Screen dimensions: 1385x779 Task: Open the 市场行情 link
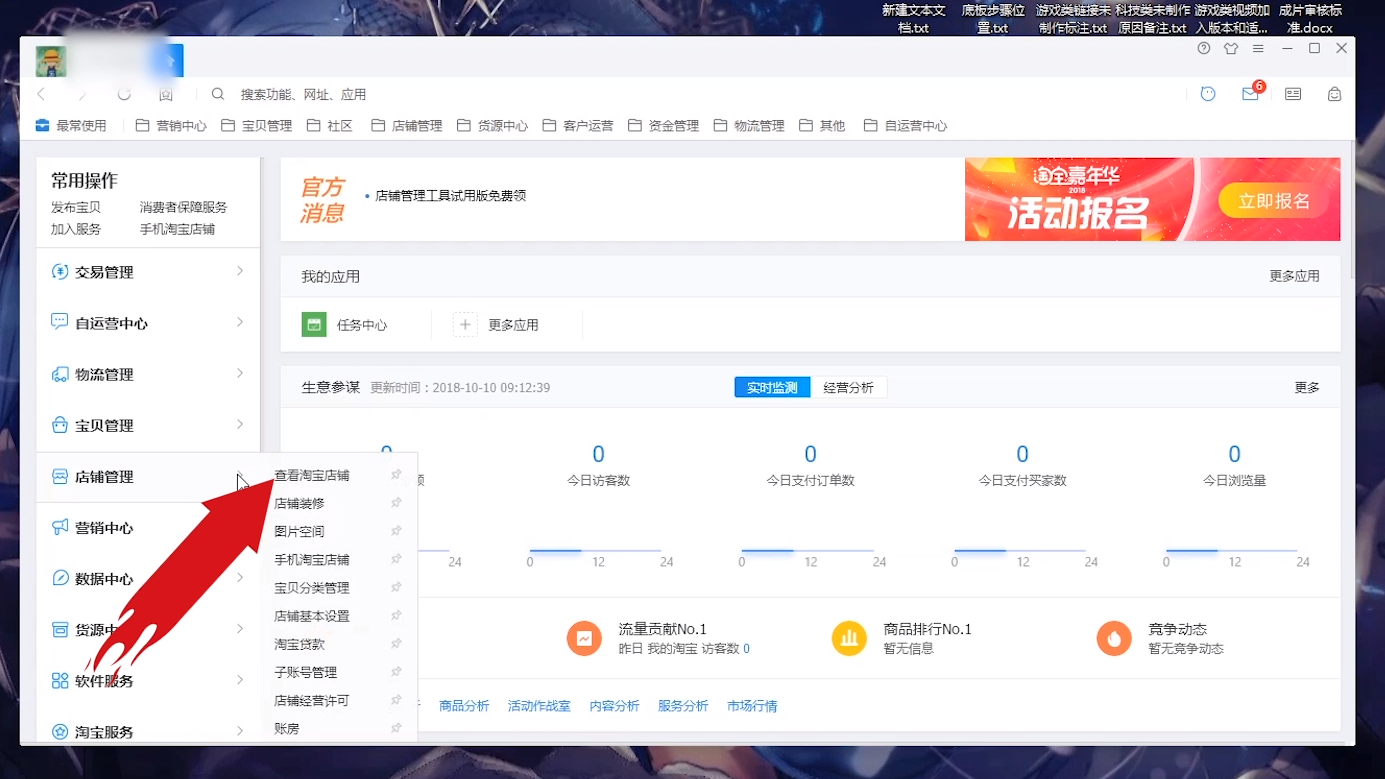752,706
